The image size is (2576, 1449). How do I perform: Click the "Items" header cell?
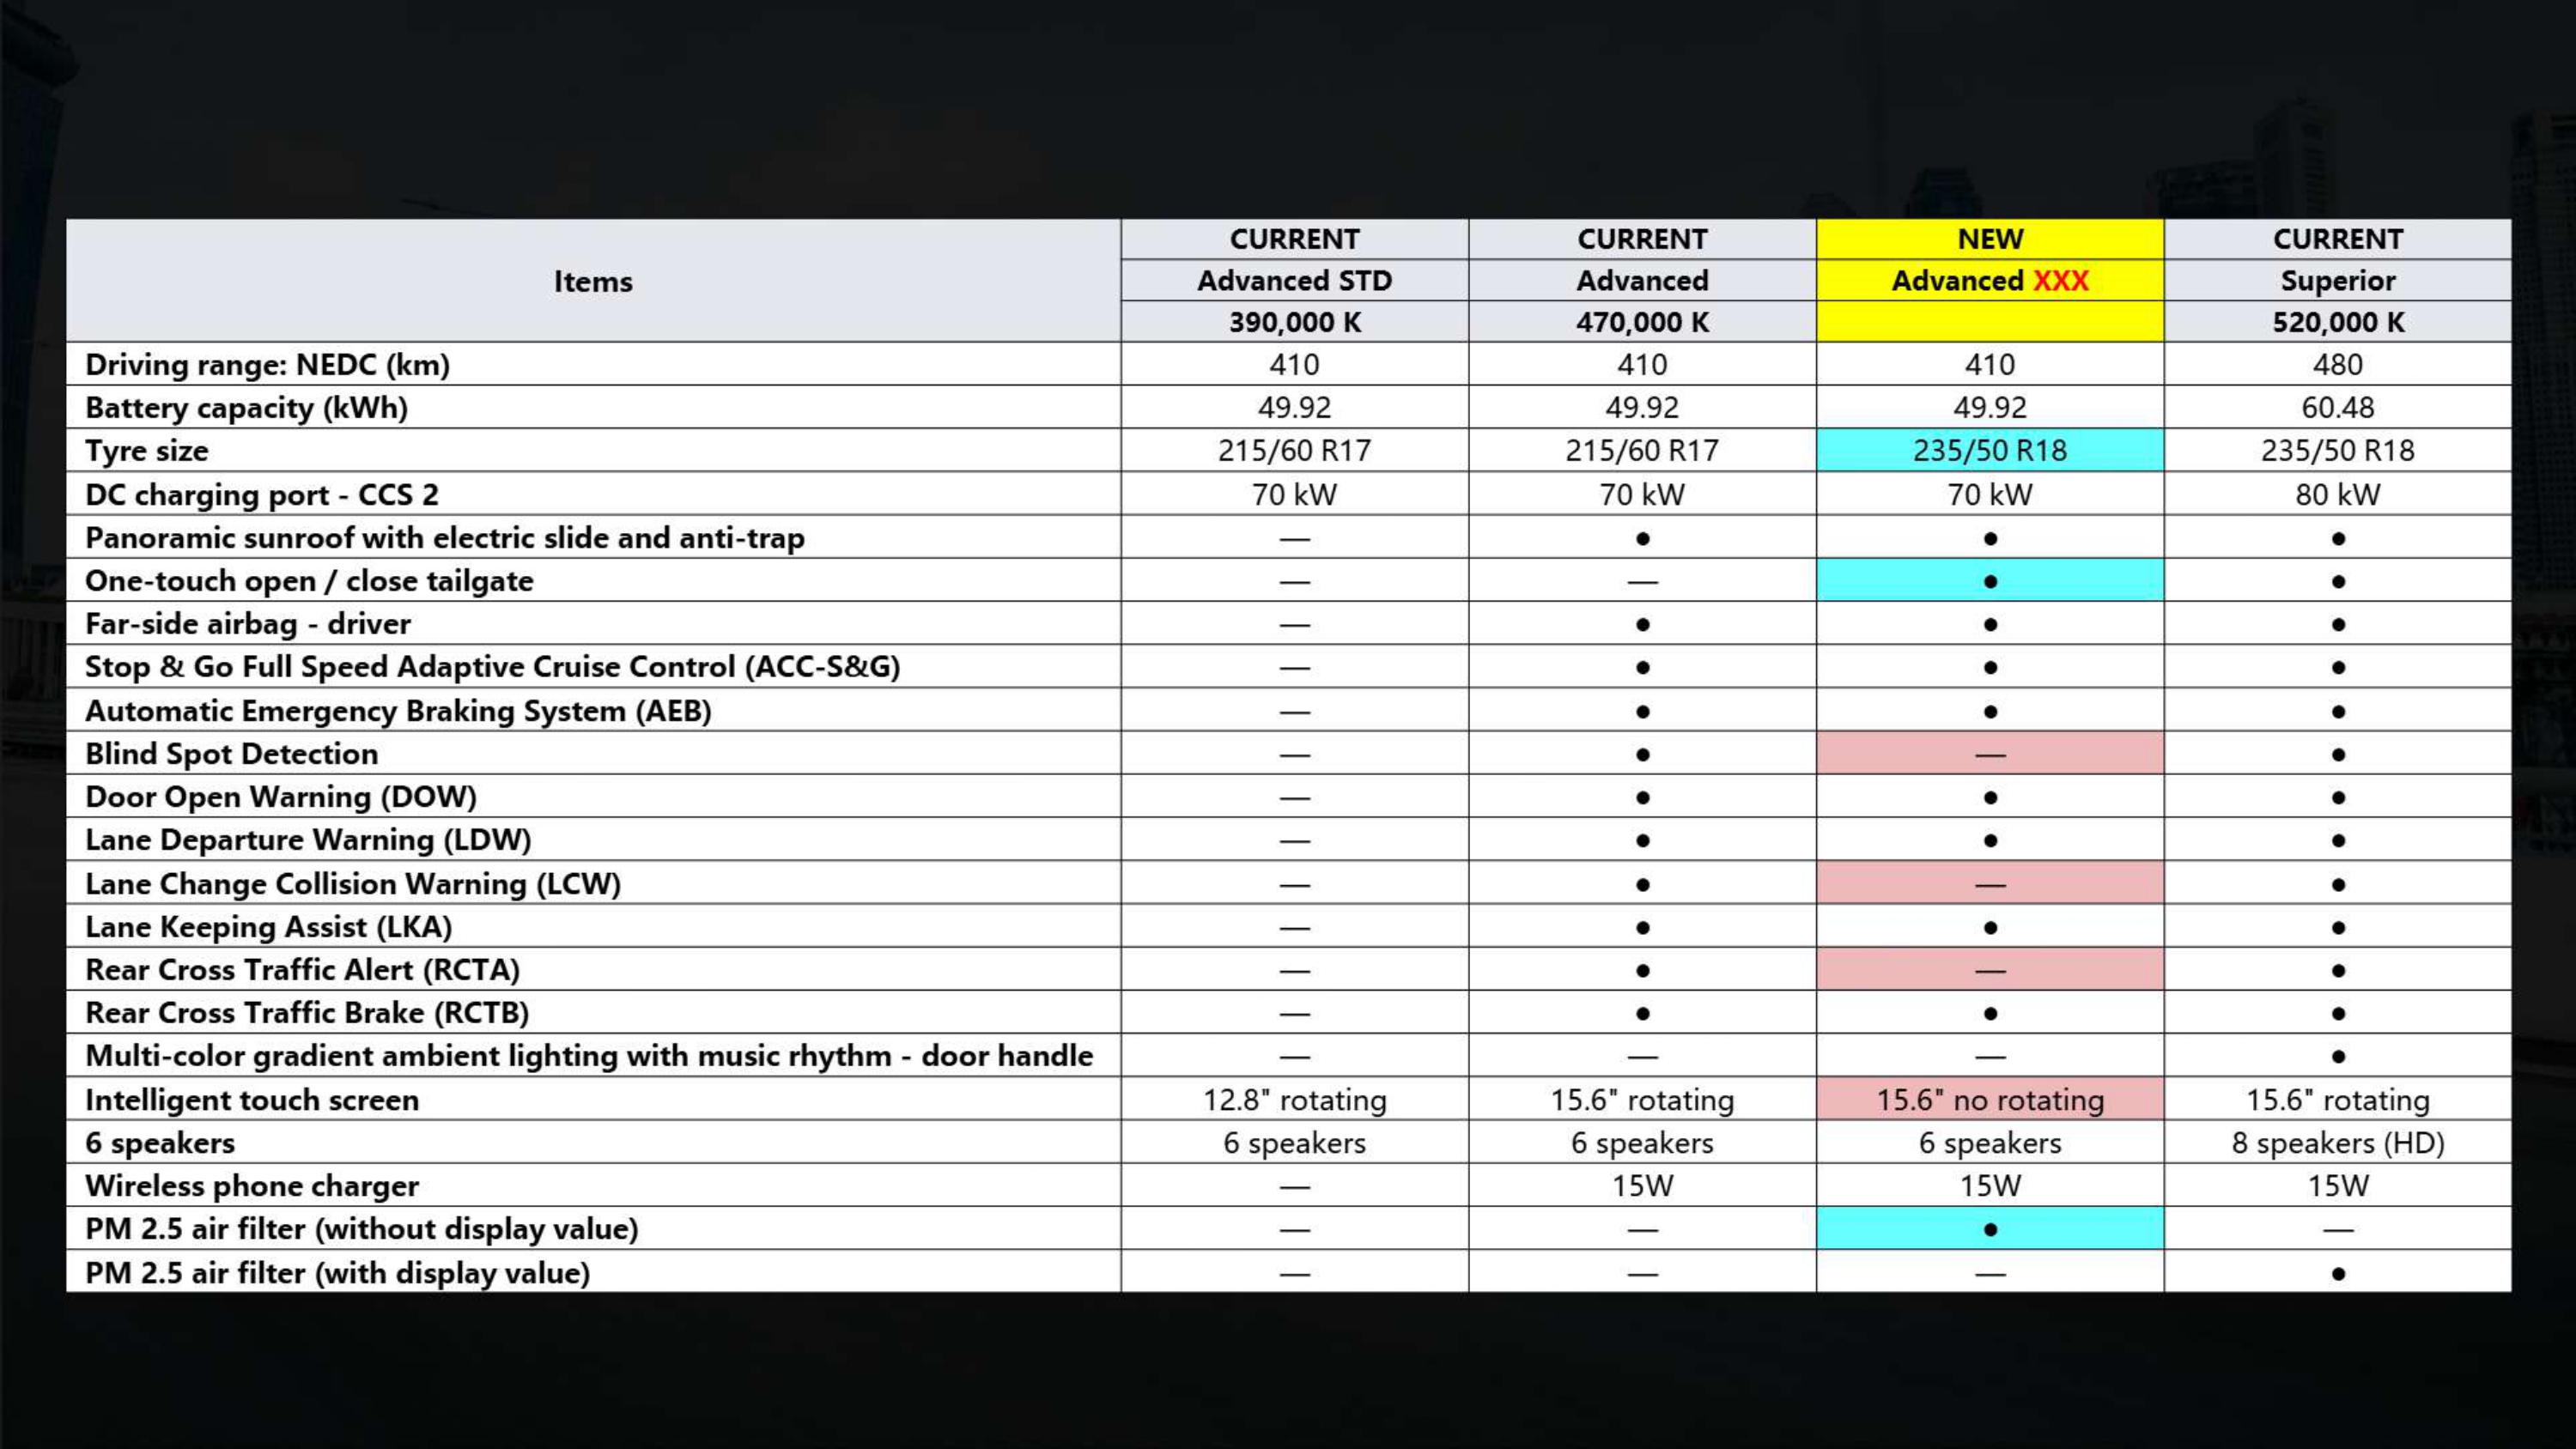593,281
